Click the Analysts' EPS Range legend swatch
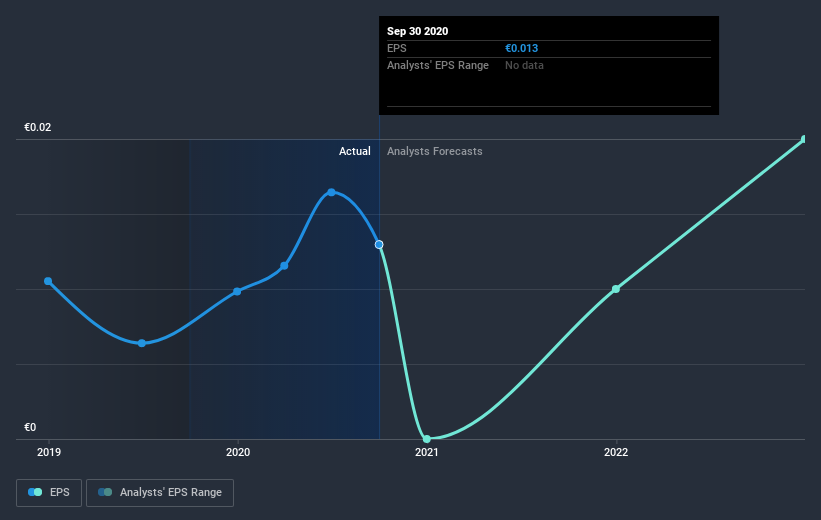The image size is (821, 520). click(x=105, y=492)
